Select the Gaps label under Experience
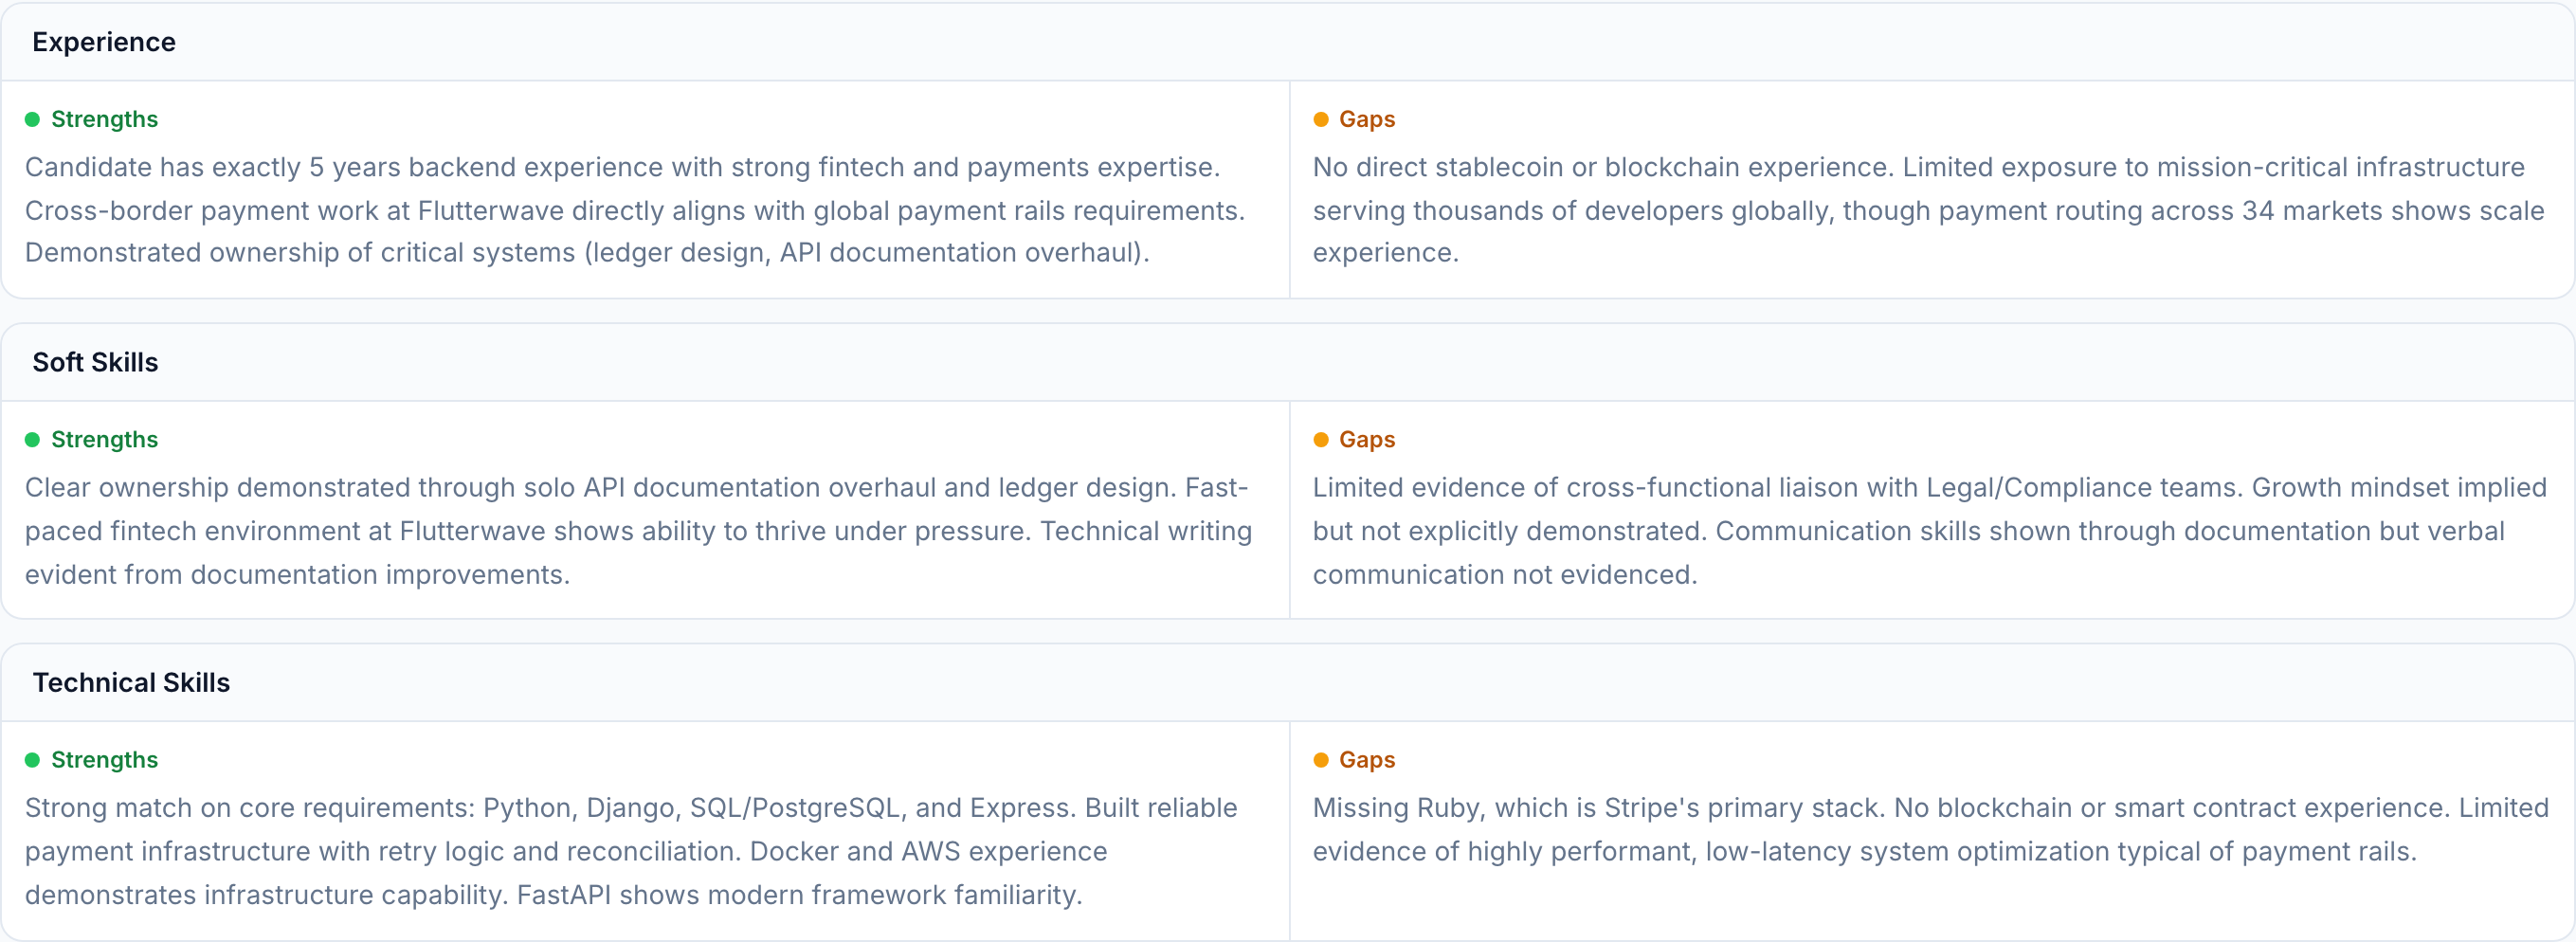The width and height of the screenshot is (2576, 942). pyautogui.click(x=1366, y=120)
